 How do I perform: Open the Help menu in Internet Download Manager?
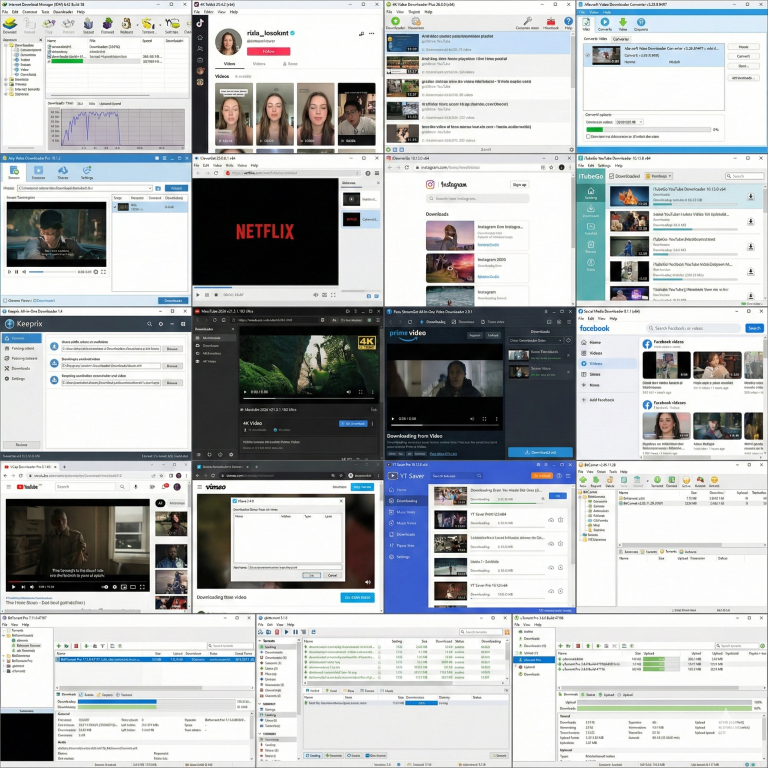[81, 12]
